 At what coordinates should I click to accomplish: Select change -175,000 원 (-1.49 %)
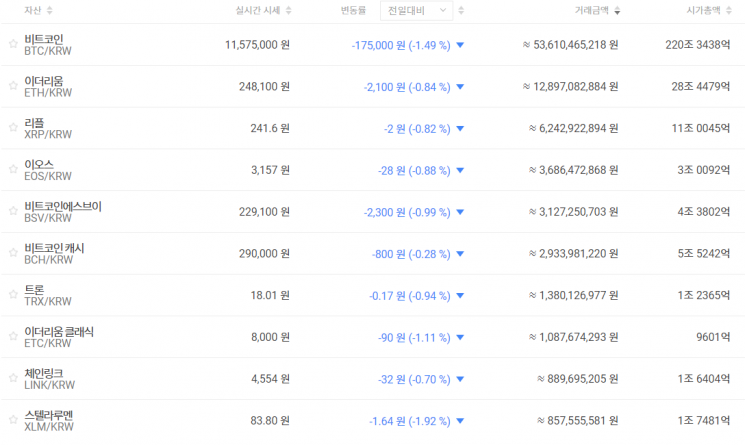click(401, 46)
